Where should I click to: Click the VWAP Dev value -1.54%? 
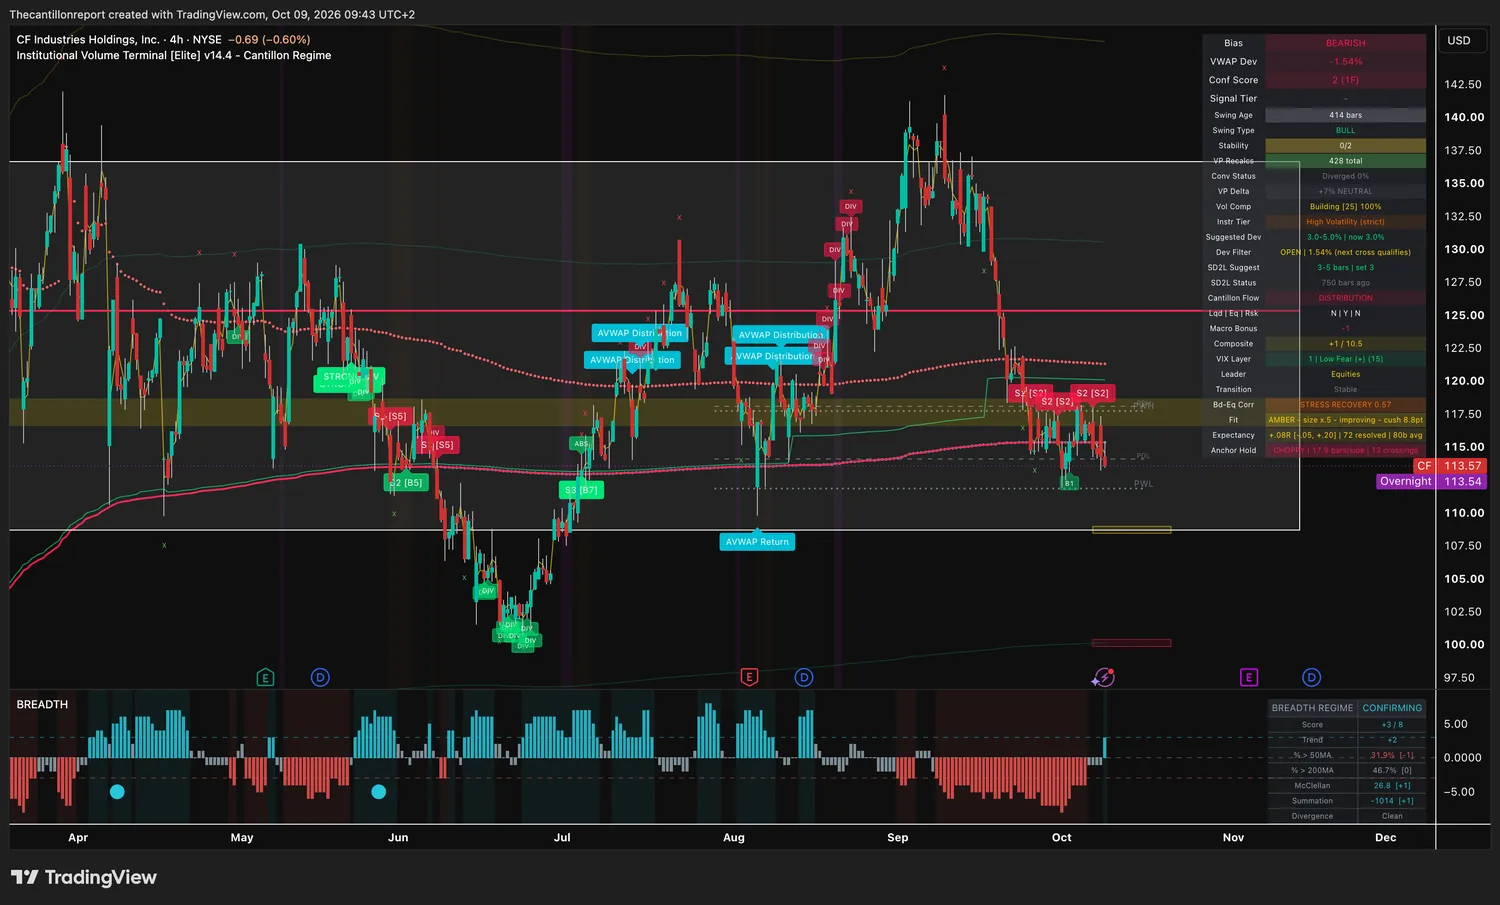pyautogui.click(x=1345, y=62)
